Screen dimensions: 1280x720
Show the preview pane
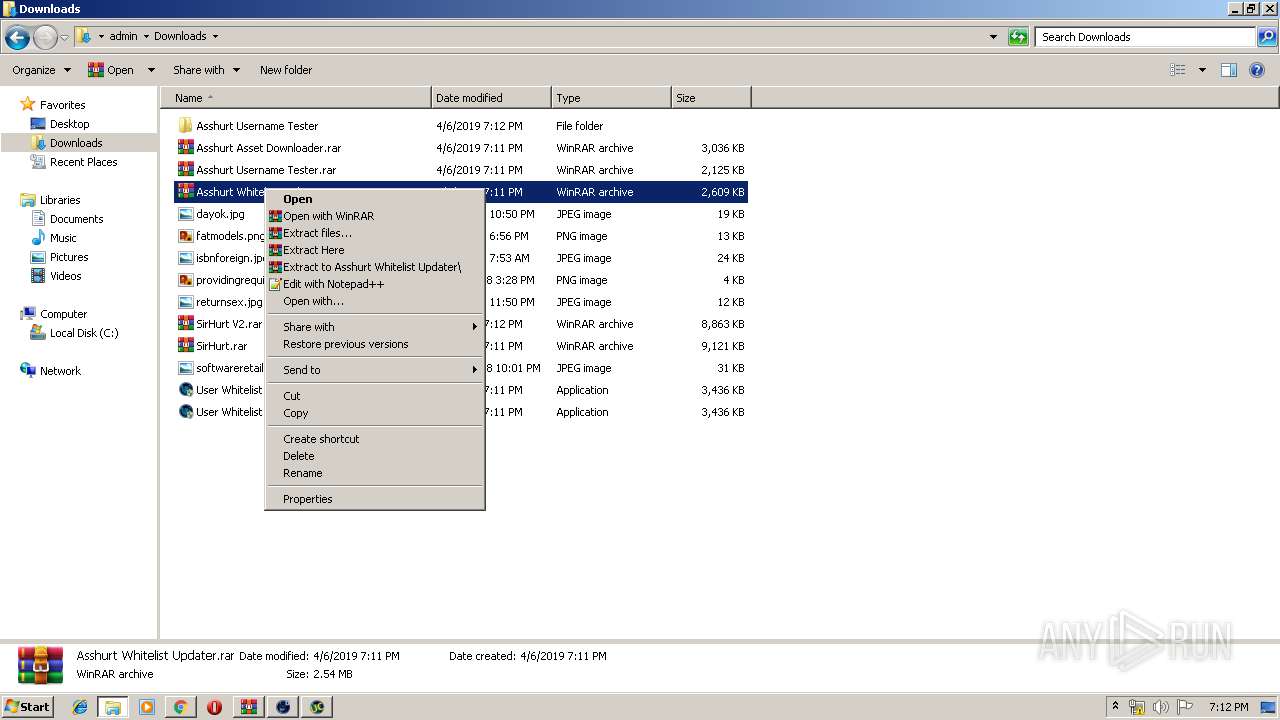tap(1229, 70)
